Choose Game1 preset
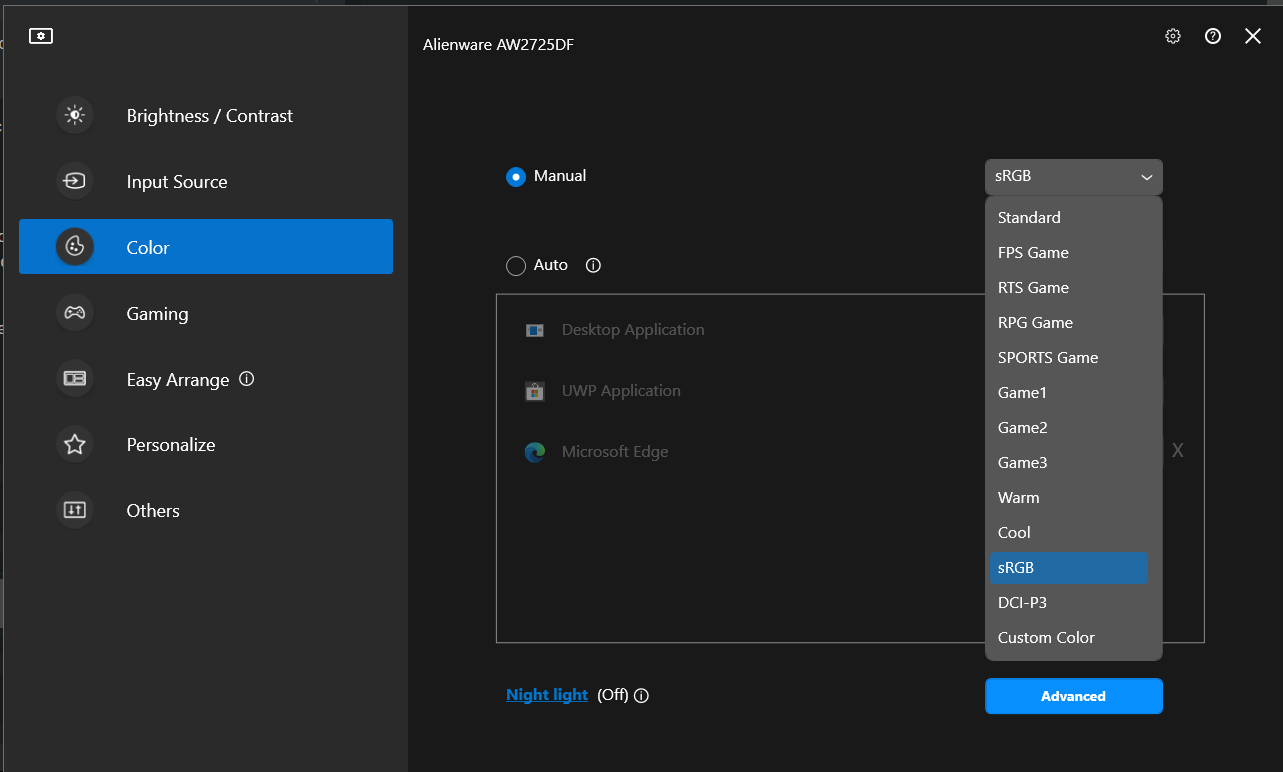Image resolution: width=1283 pixels, height=772 pixels. (1068, 392)
